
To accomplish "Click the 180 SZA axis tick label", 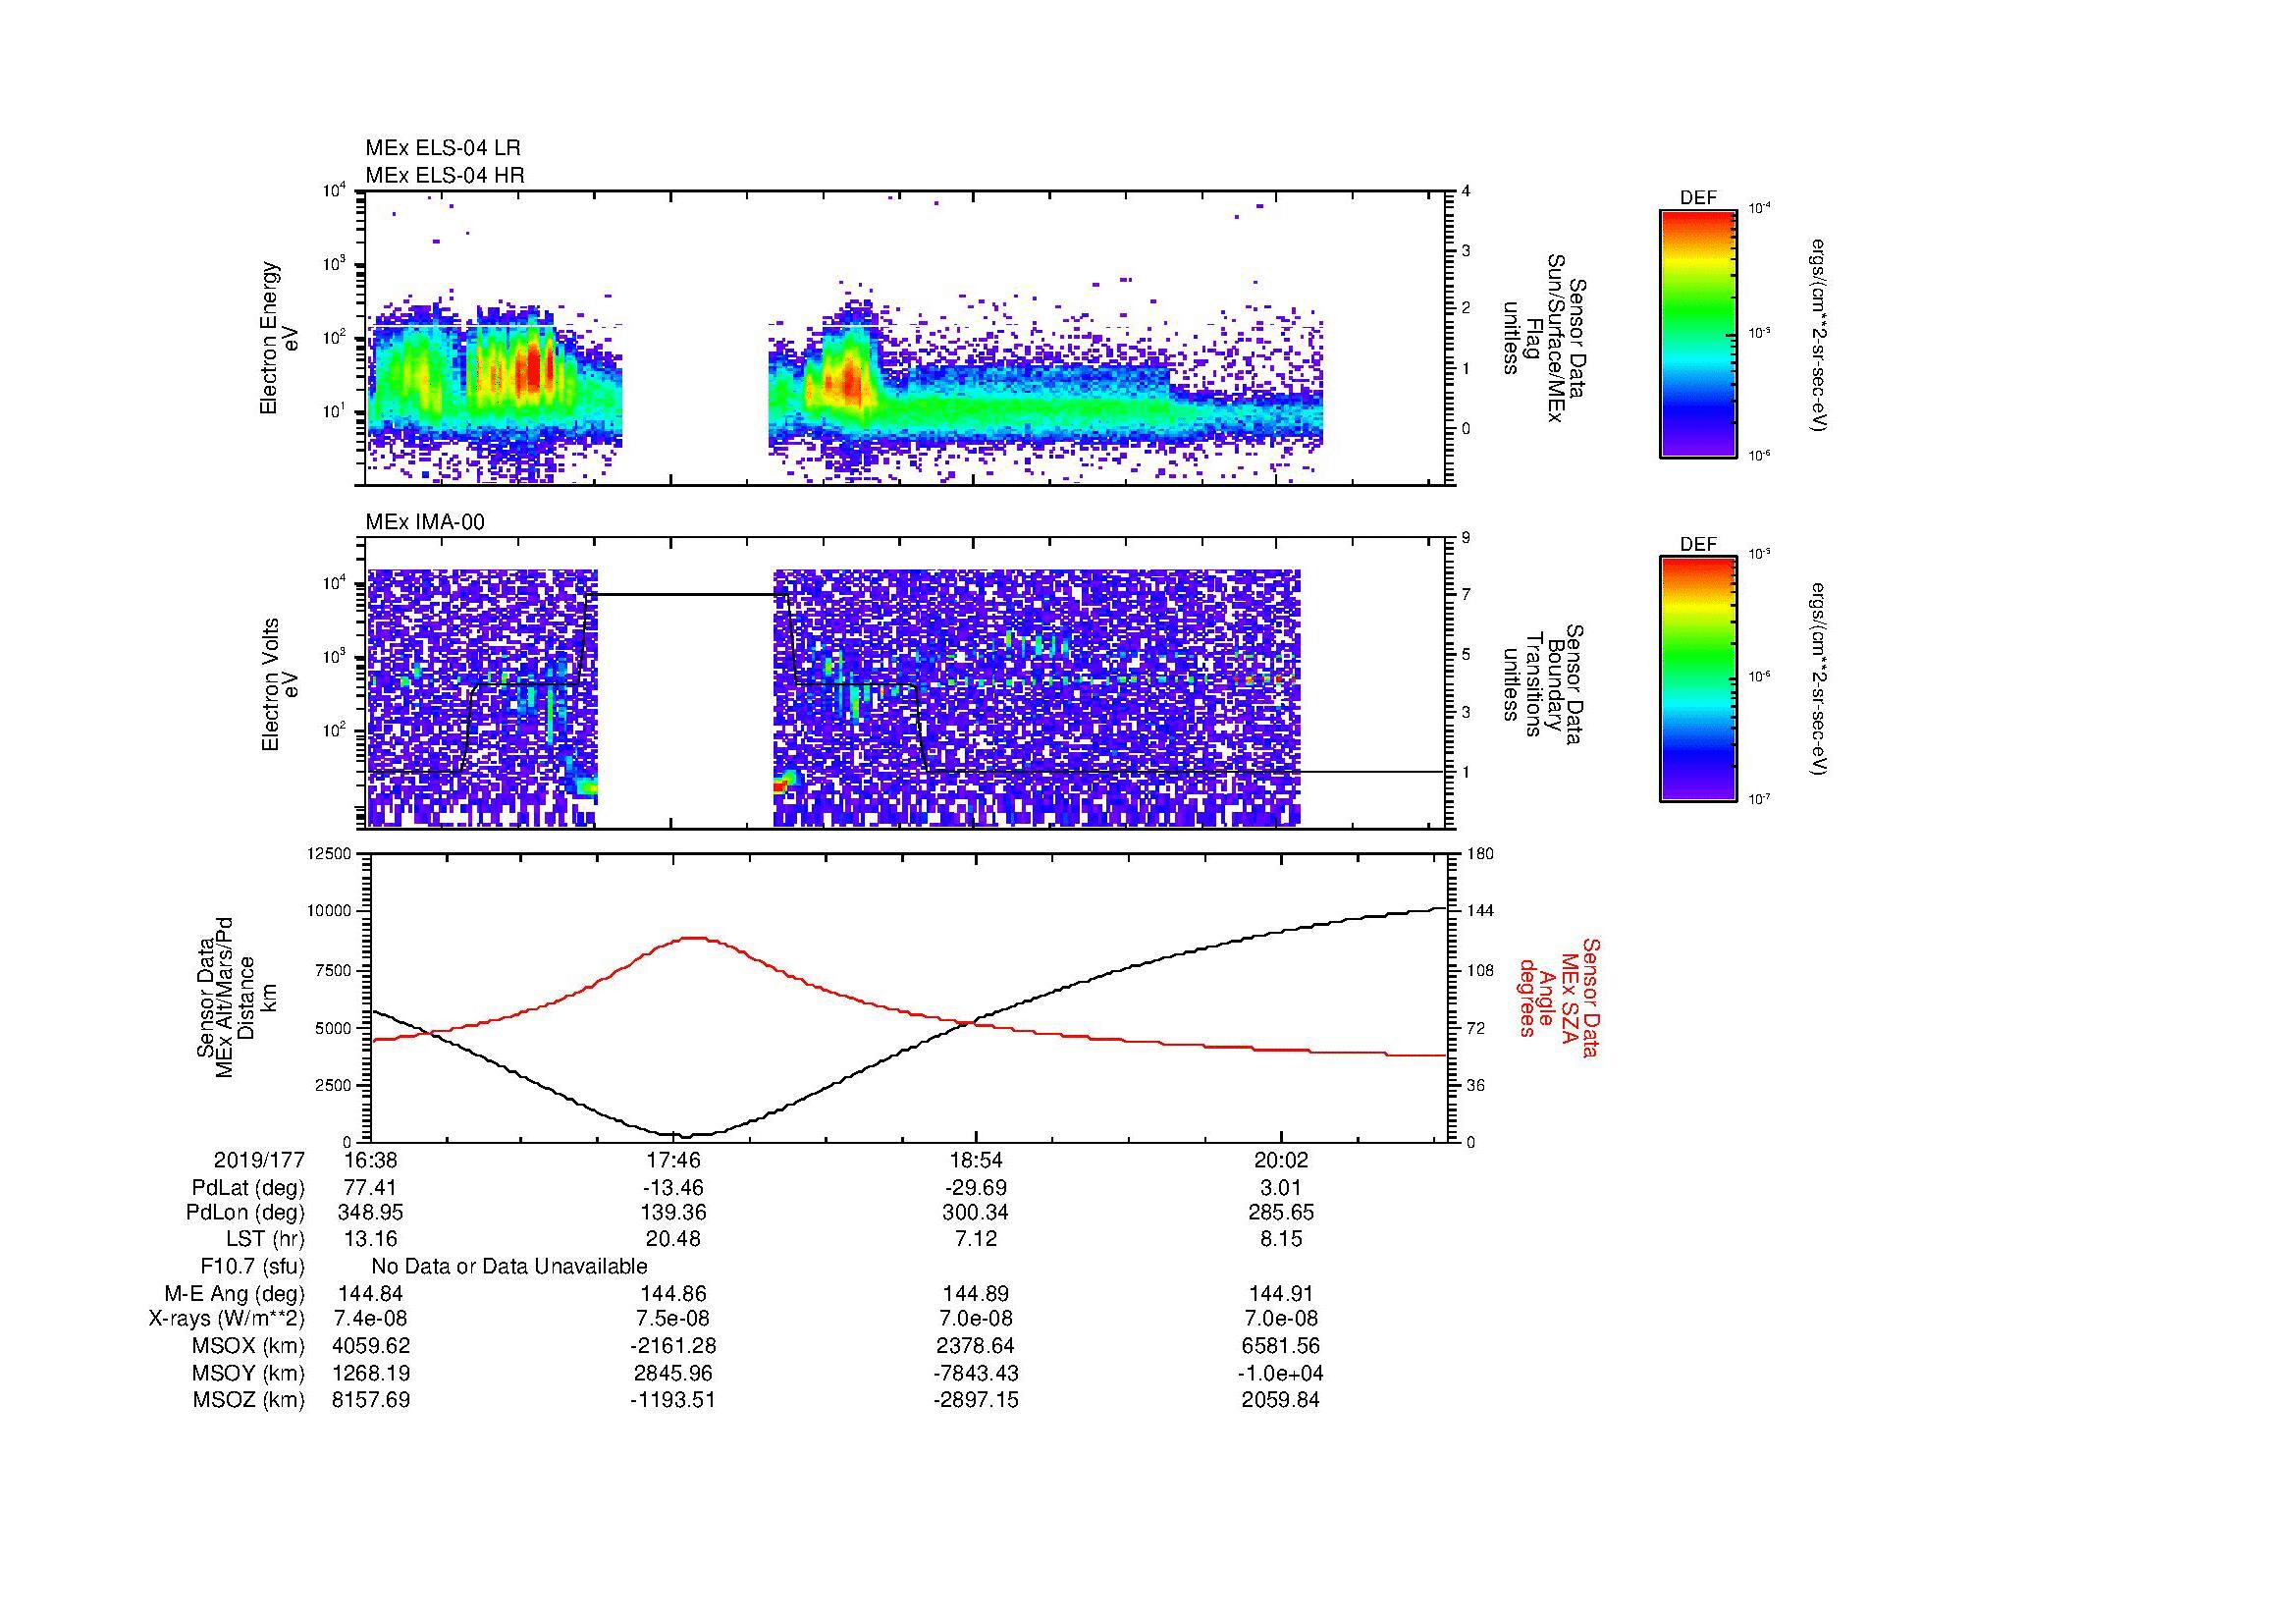I will tap(1481, 853).
